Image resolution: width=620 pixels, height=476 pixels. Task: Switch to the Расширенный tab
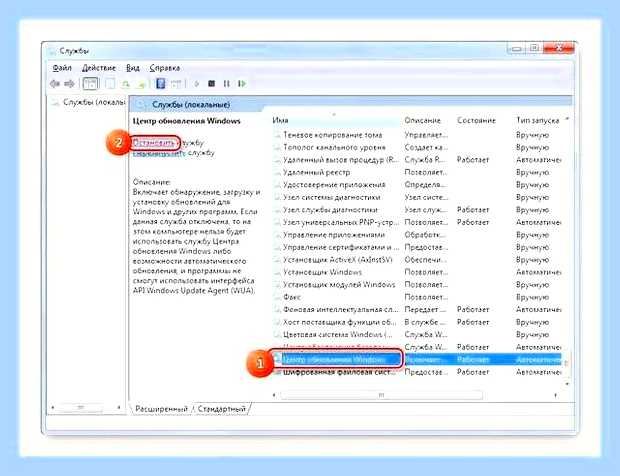pyautogui.click(x=161, y=409)
